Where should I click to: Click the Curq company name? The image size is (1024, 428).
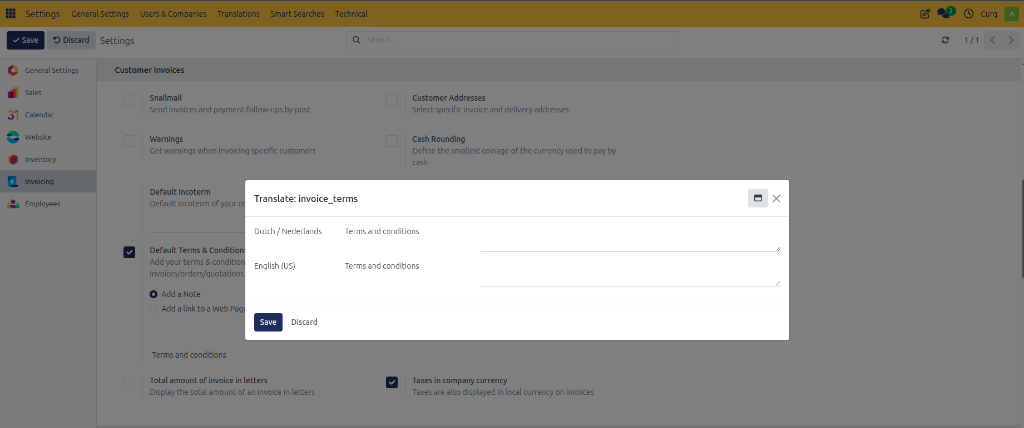coord(989,14)
